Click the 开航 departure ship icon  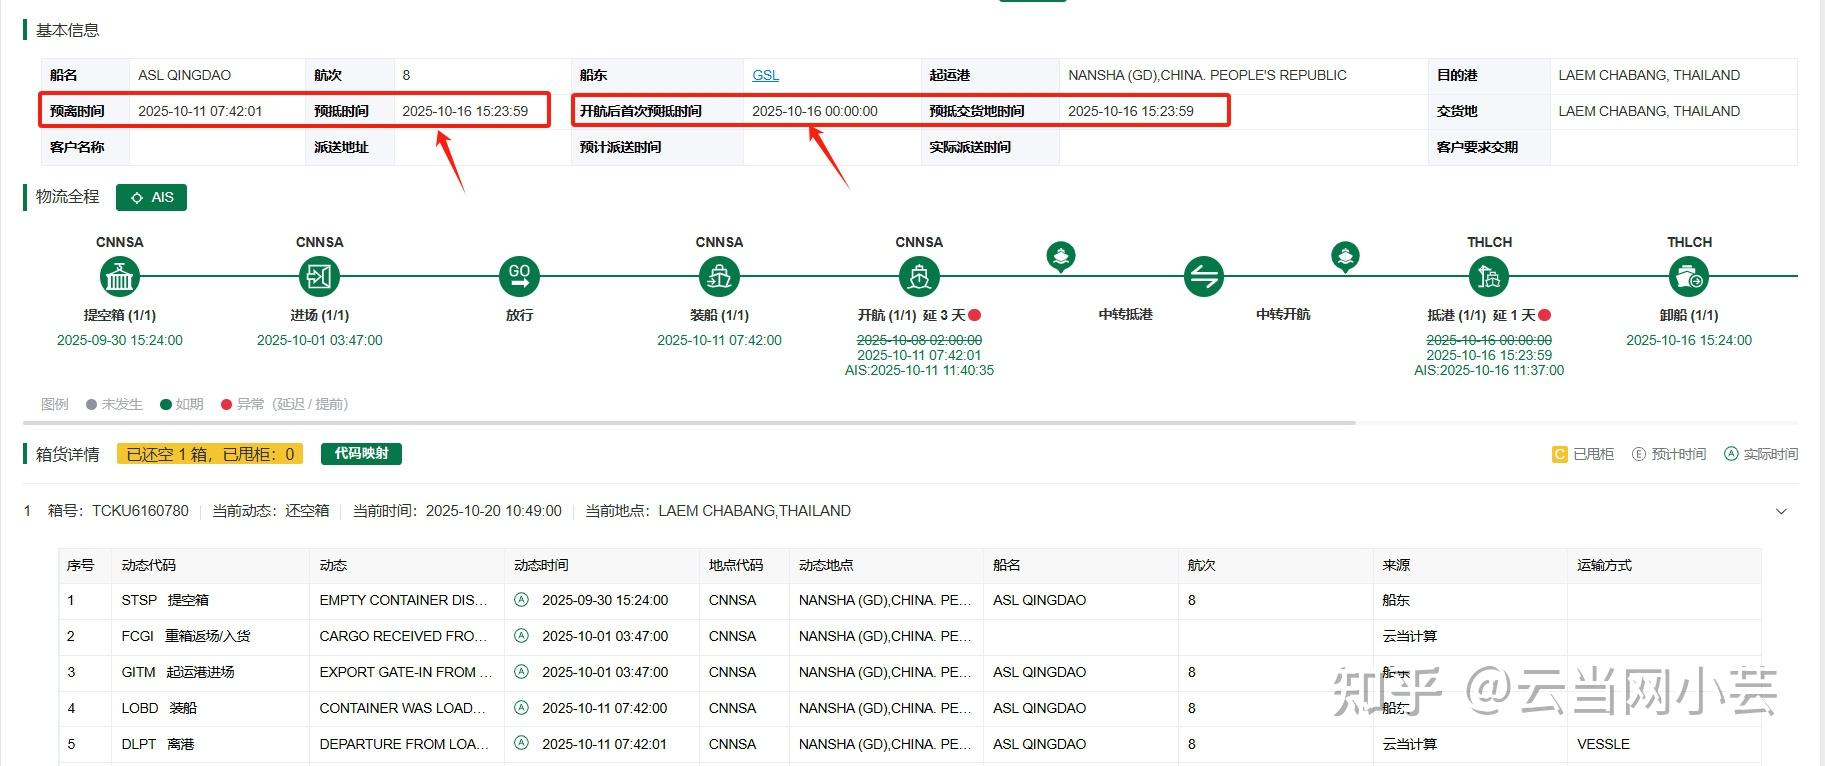[919, 276]
